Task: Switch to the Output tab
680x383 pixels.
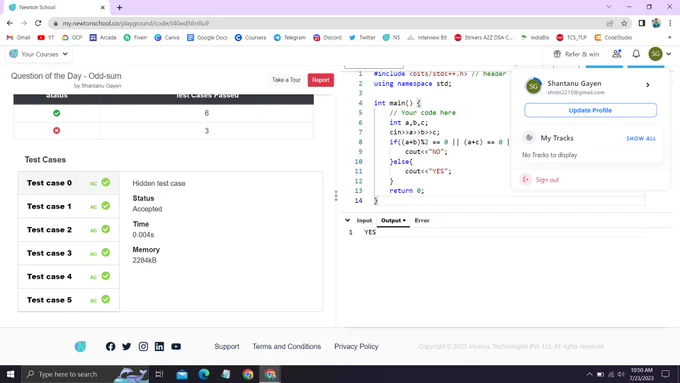Action: point(393,220)
